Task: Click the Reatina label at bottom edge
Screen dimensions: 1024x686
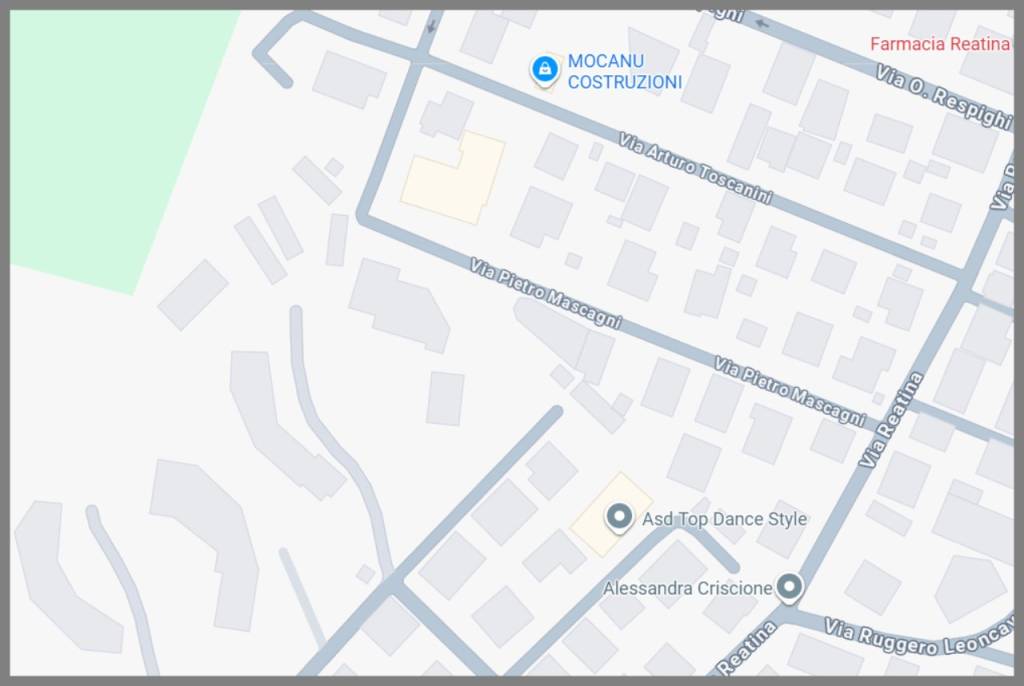Action: [747, 647]
